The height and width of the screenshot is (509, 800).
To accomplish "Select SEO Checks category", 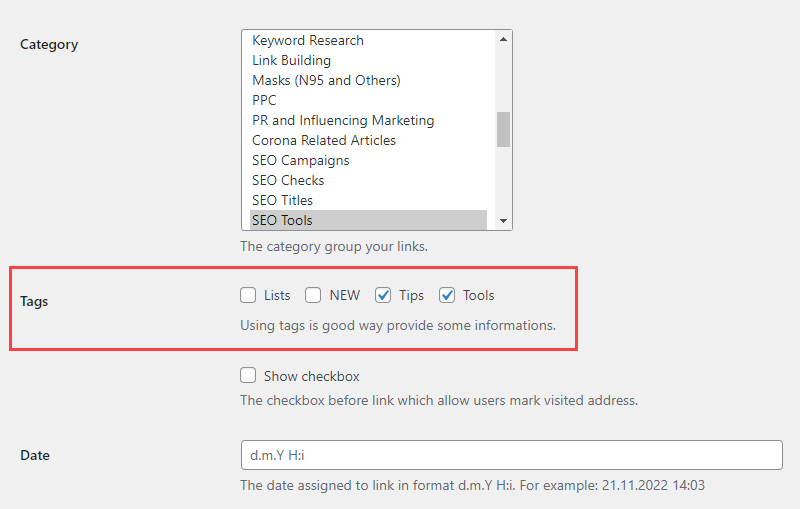I will pyautogui.click(x=288, y=181).
